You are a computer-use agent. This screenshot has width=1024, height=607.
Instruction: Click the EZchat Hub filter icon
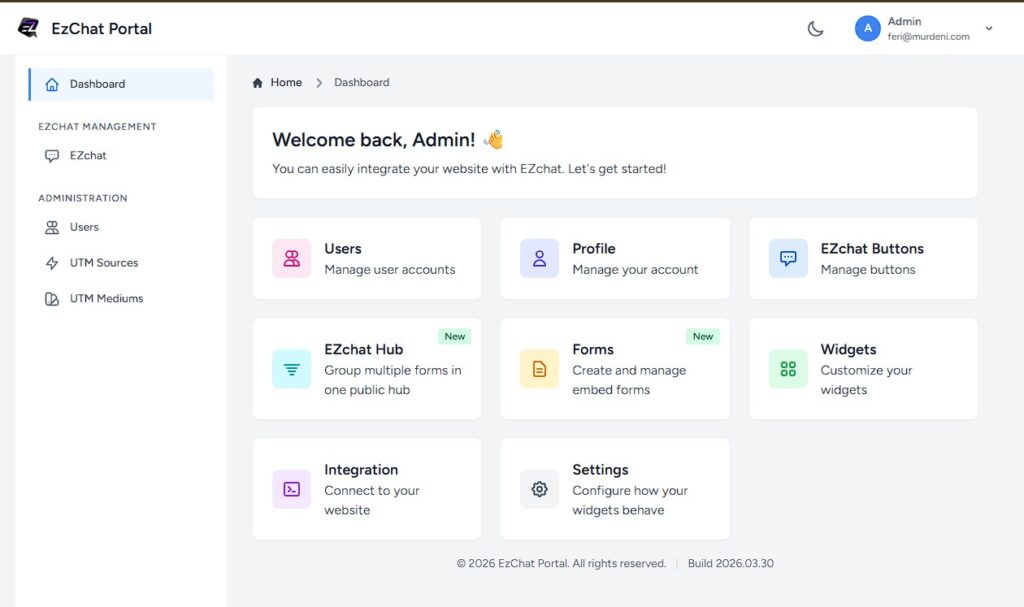tap(292, 369)
